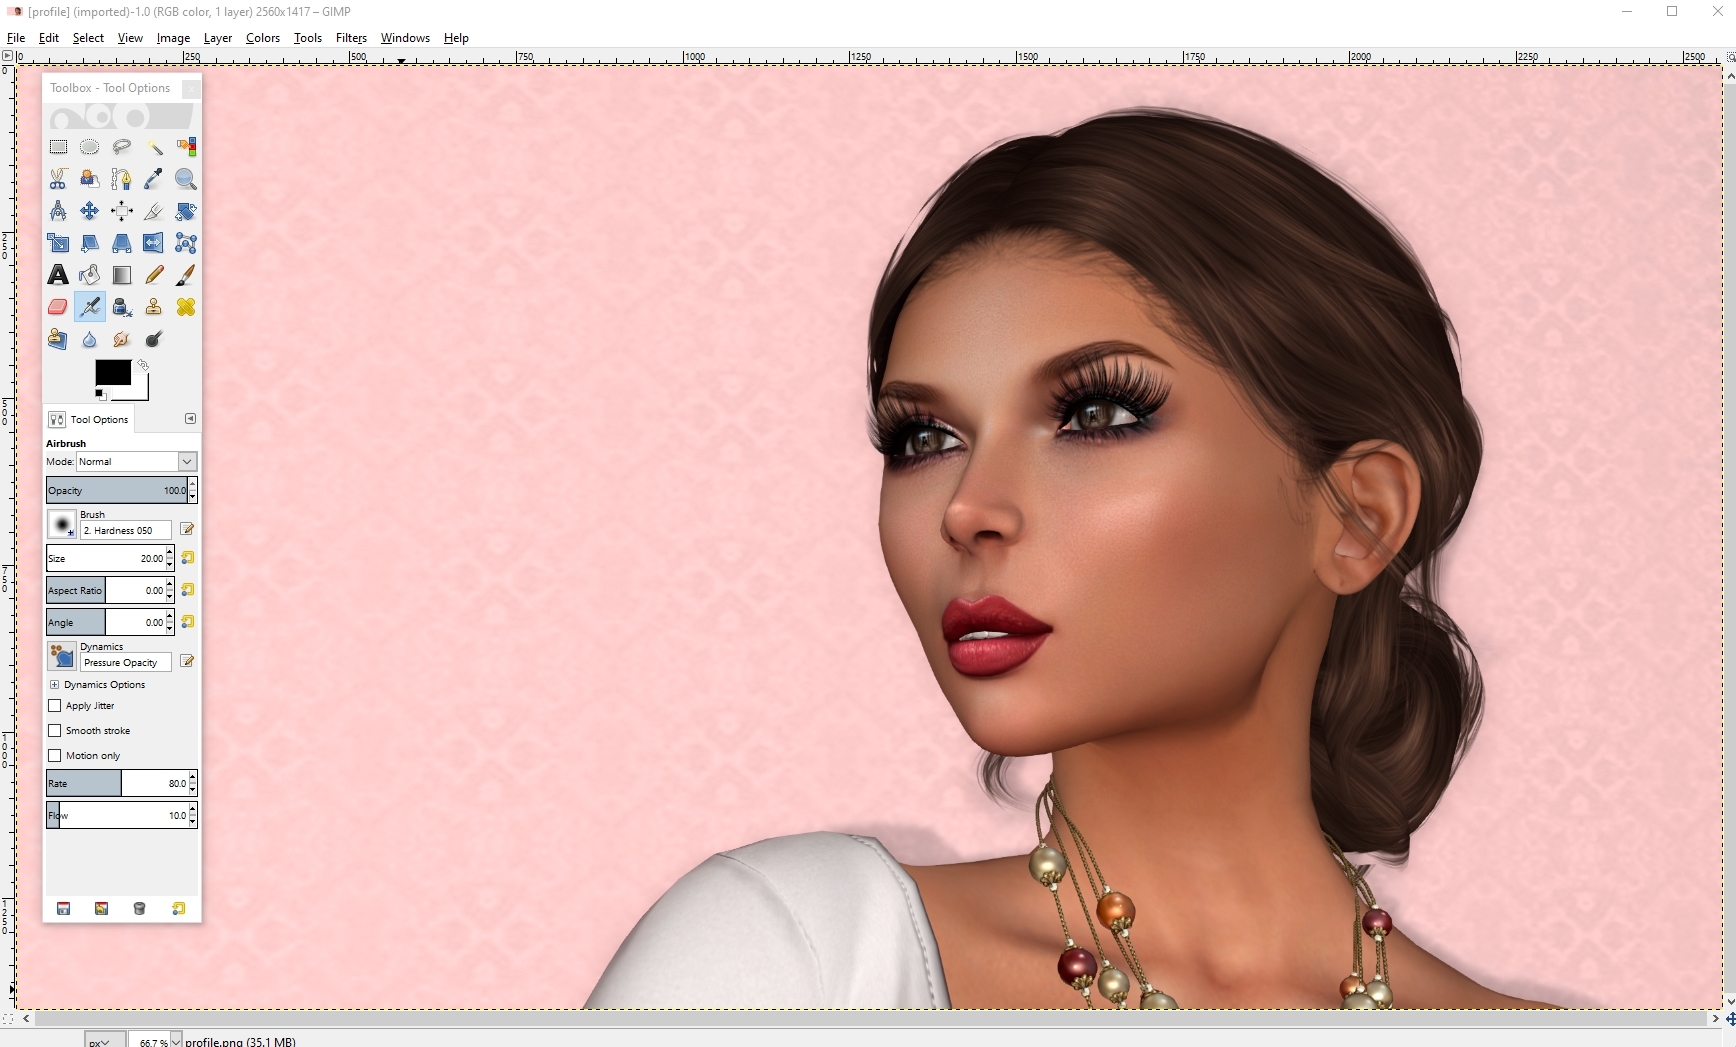
Task: Click the brush preview thumbnail
Action: point(62,524)
